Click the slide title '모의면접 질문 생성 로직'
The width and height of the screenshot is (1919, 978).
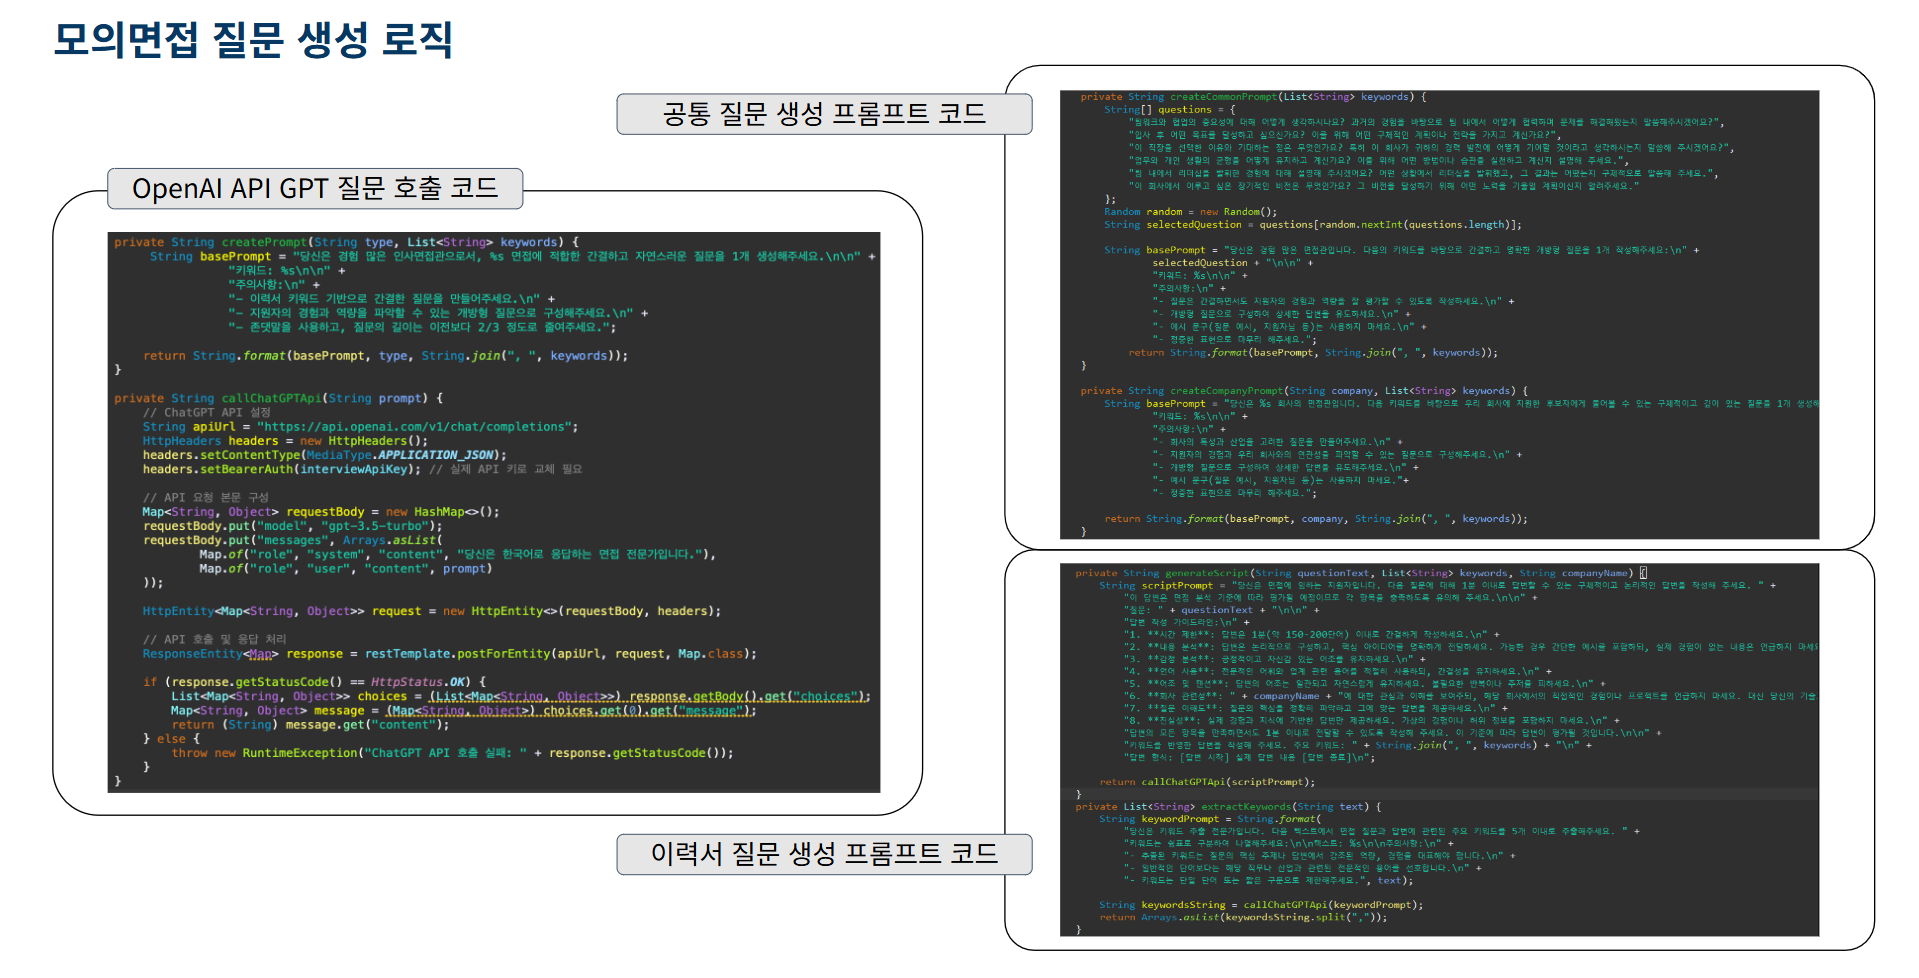click(253, 40)
